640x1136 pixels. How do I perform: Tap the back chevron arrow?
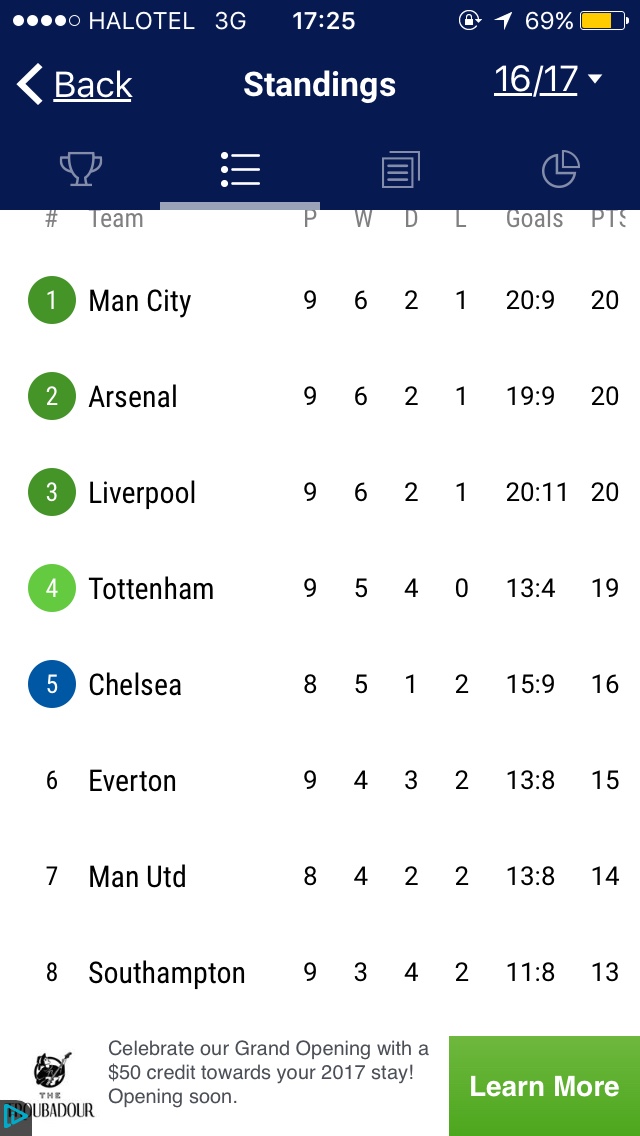coord(30,85)
